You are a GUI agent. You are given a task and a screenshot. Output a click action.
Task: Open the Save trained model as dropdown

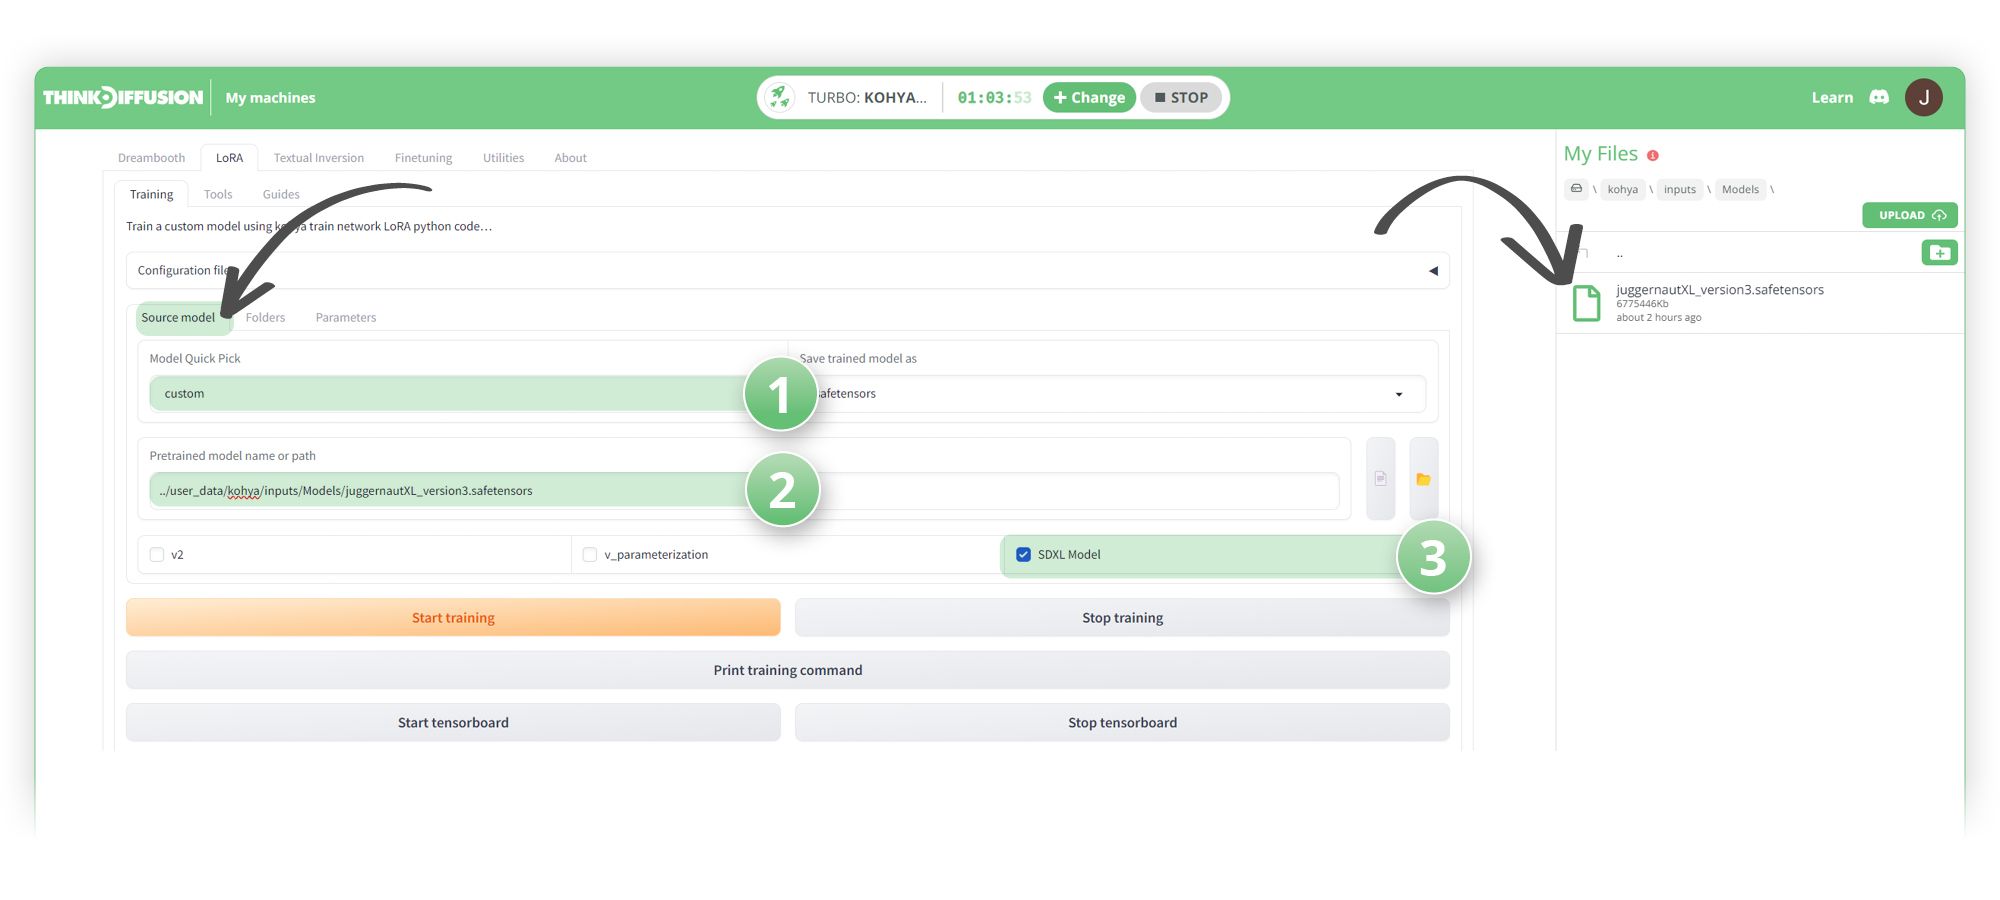tap(1399, 393)
